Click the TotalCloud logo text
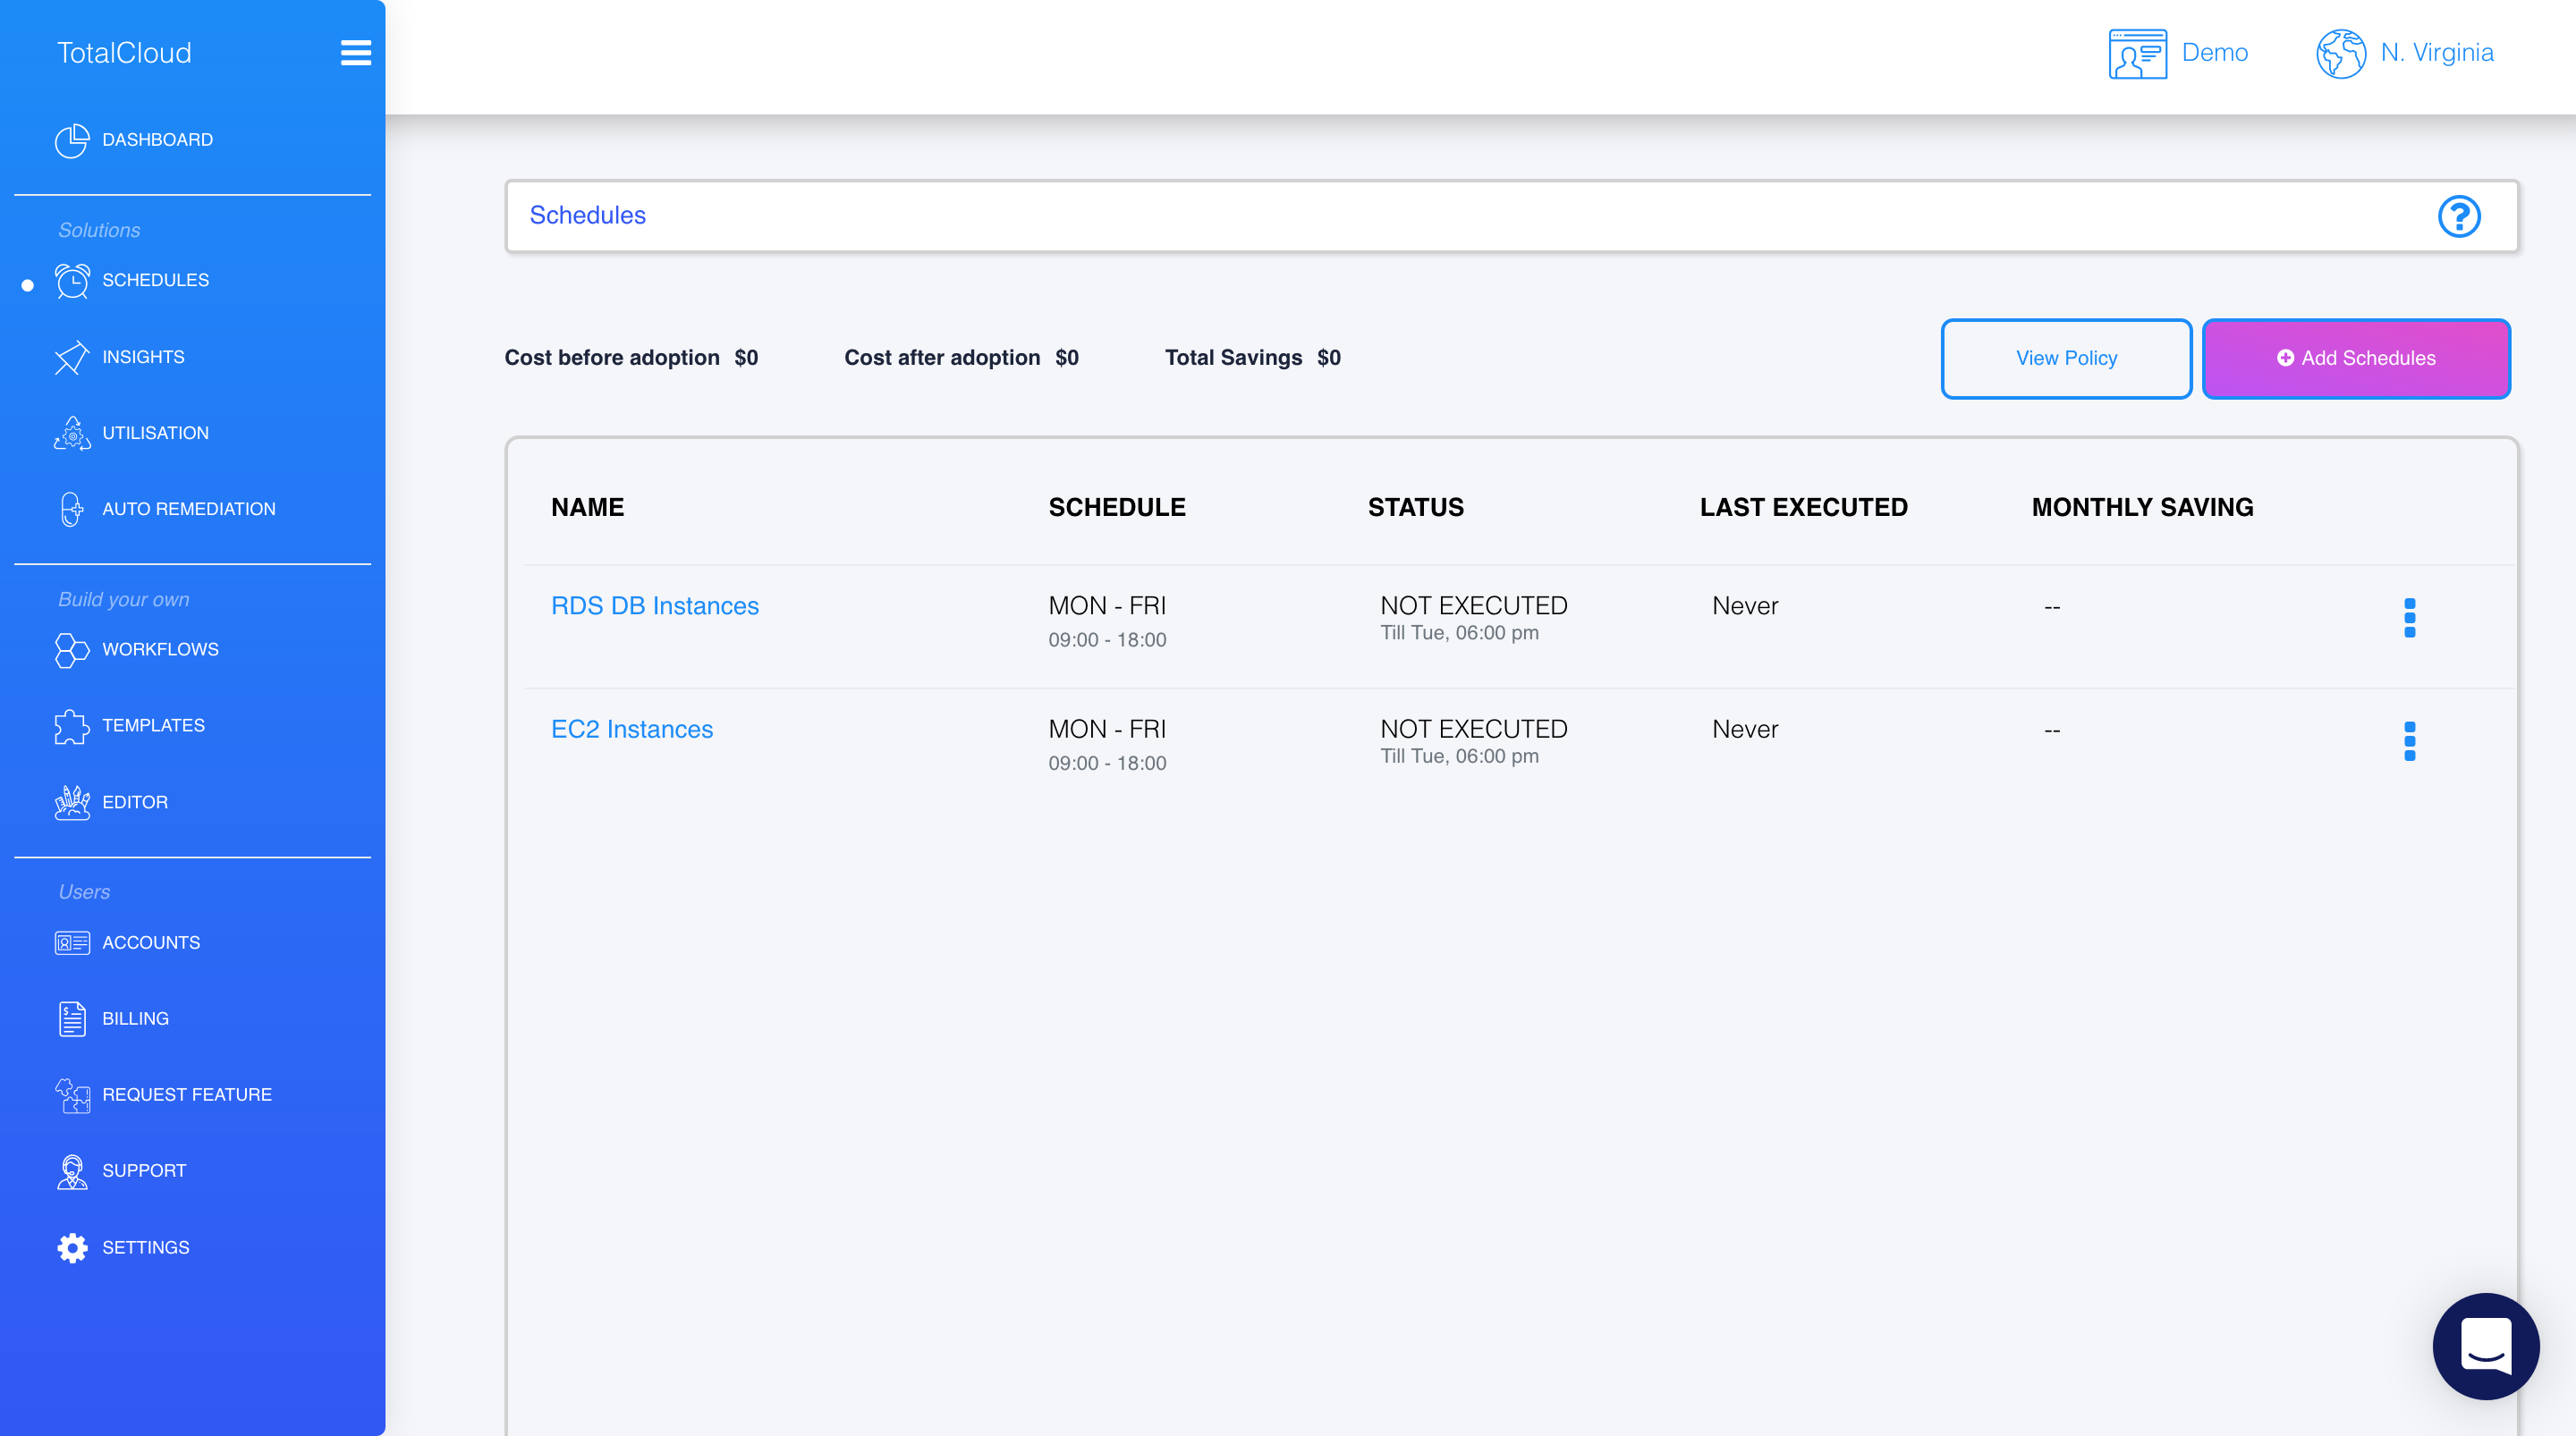Viewport: 2576px width, 1436px height. pyautogui.click(x=124, y=53)
